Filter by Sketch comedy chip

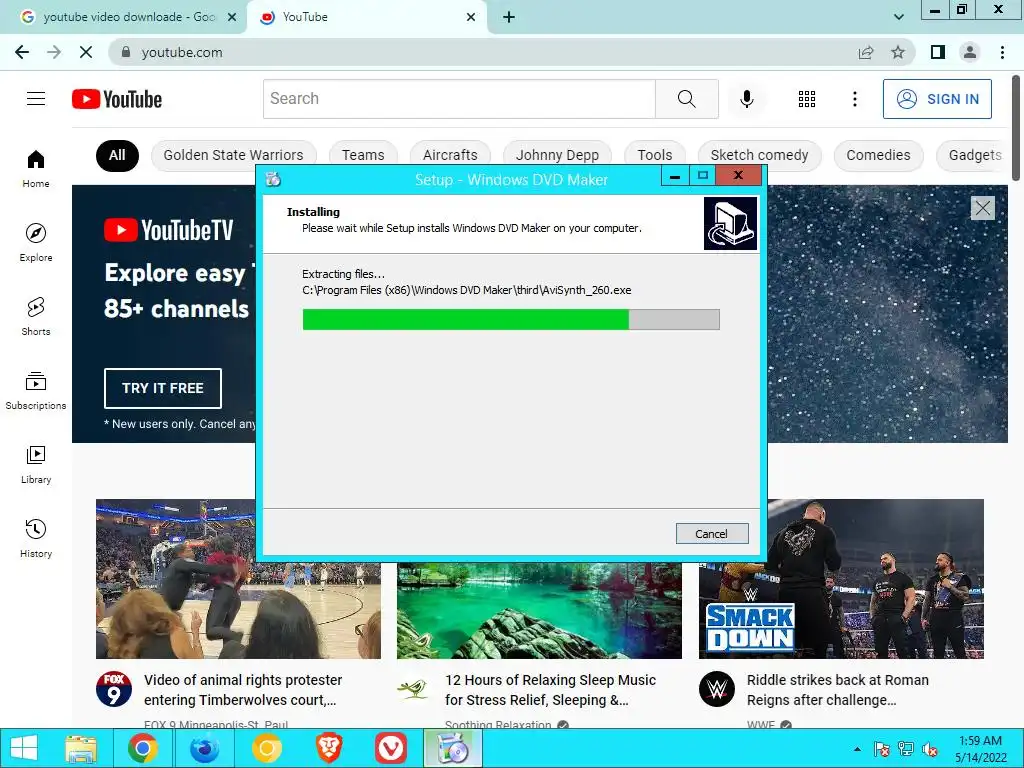(x=759, y=155)
